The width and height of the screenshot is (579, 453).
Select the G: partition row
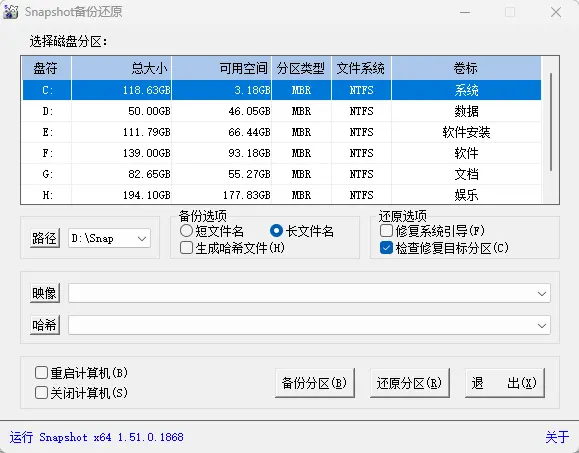coord(281,174)
